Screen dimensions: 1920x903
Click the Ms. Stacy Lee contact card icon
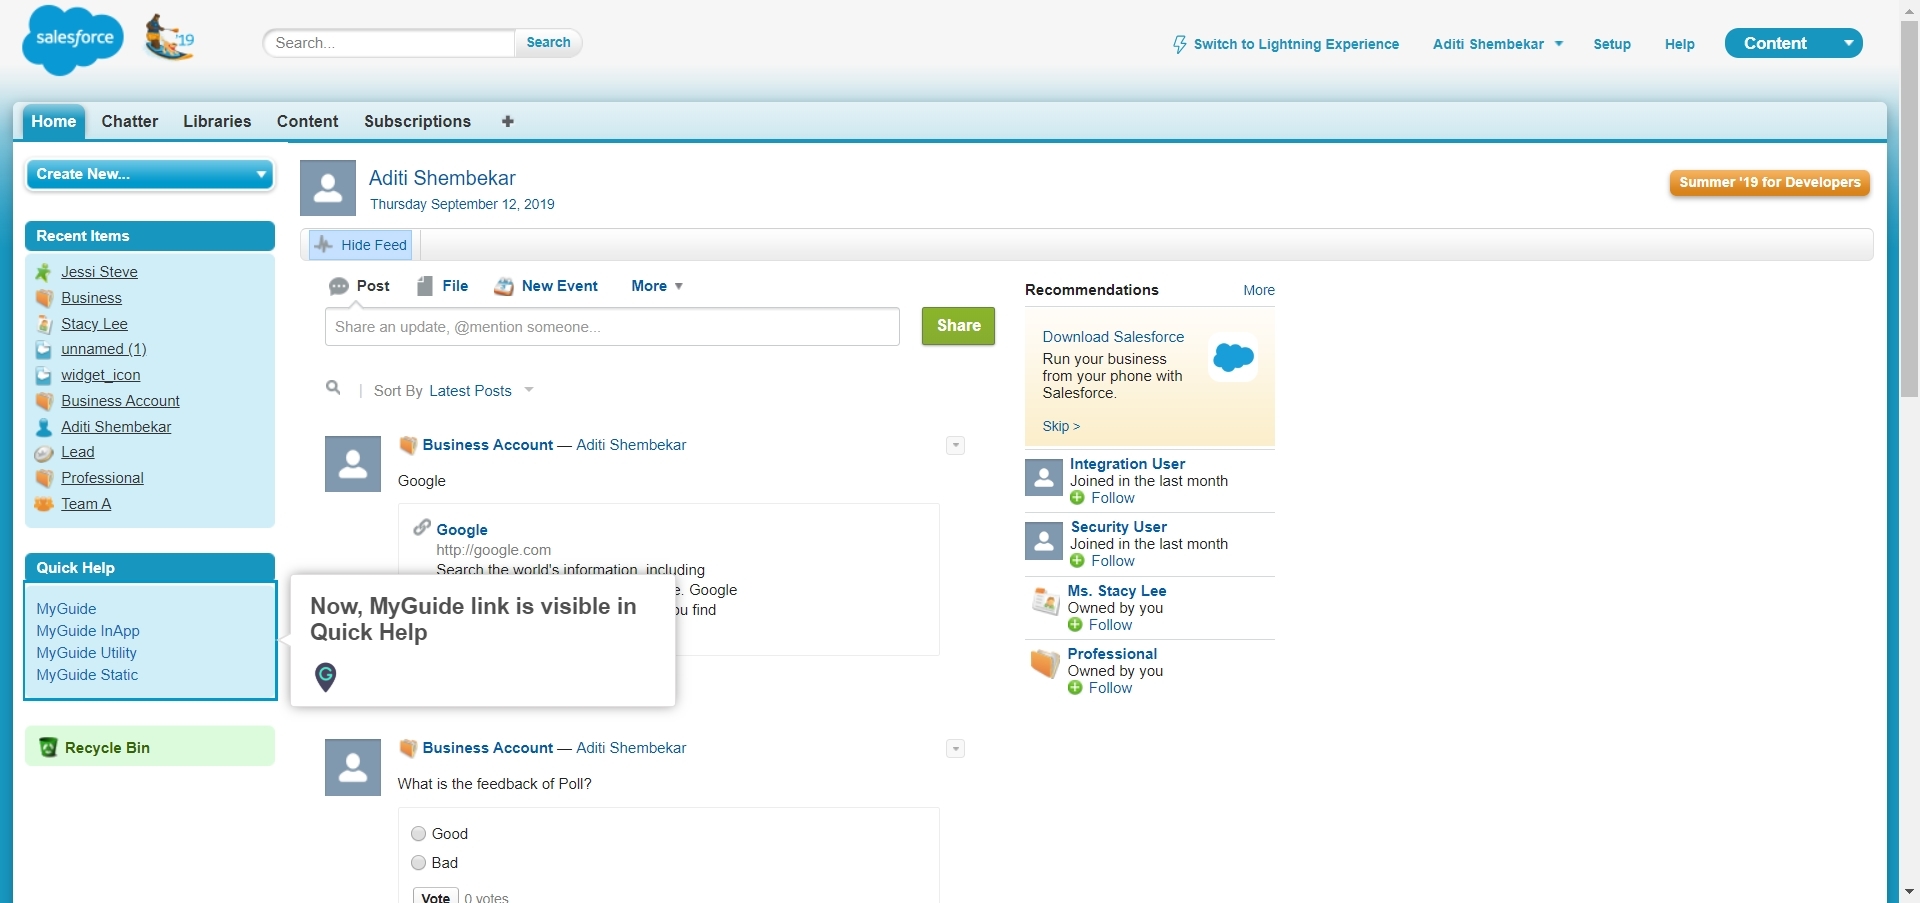(1045, 601)
